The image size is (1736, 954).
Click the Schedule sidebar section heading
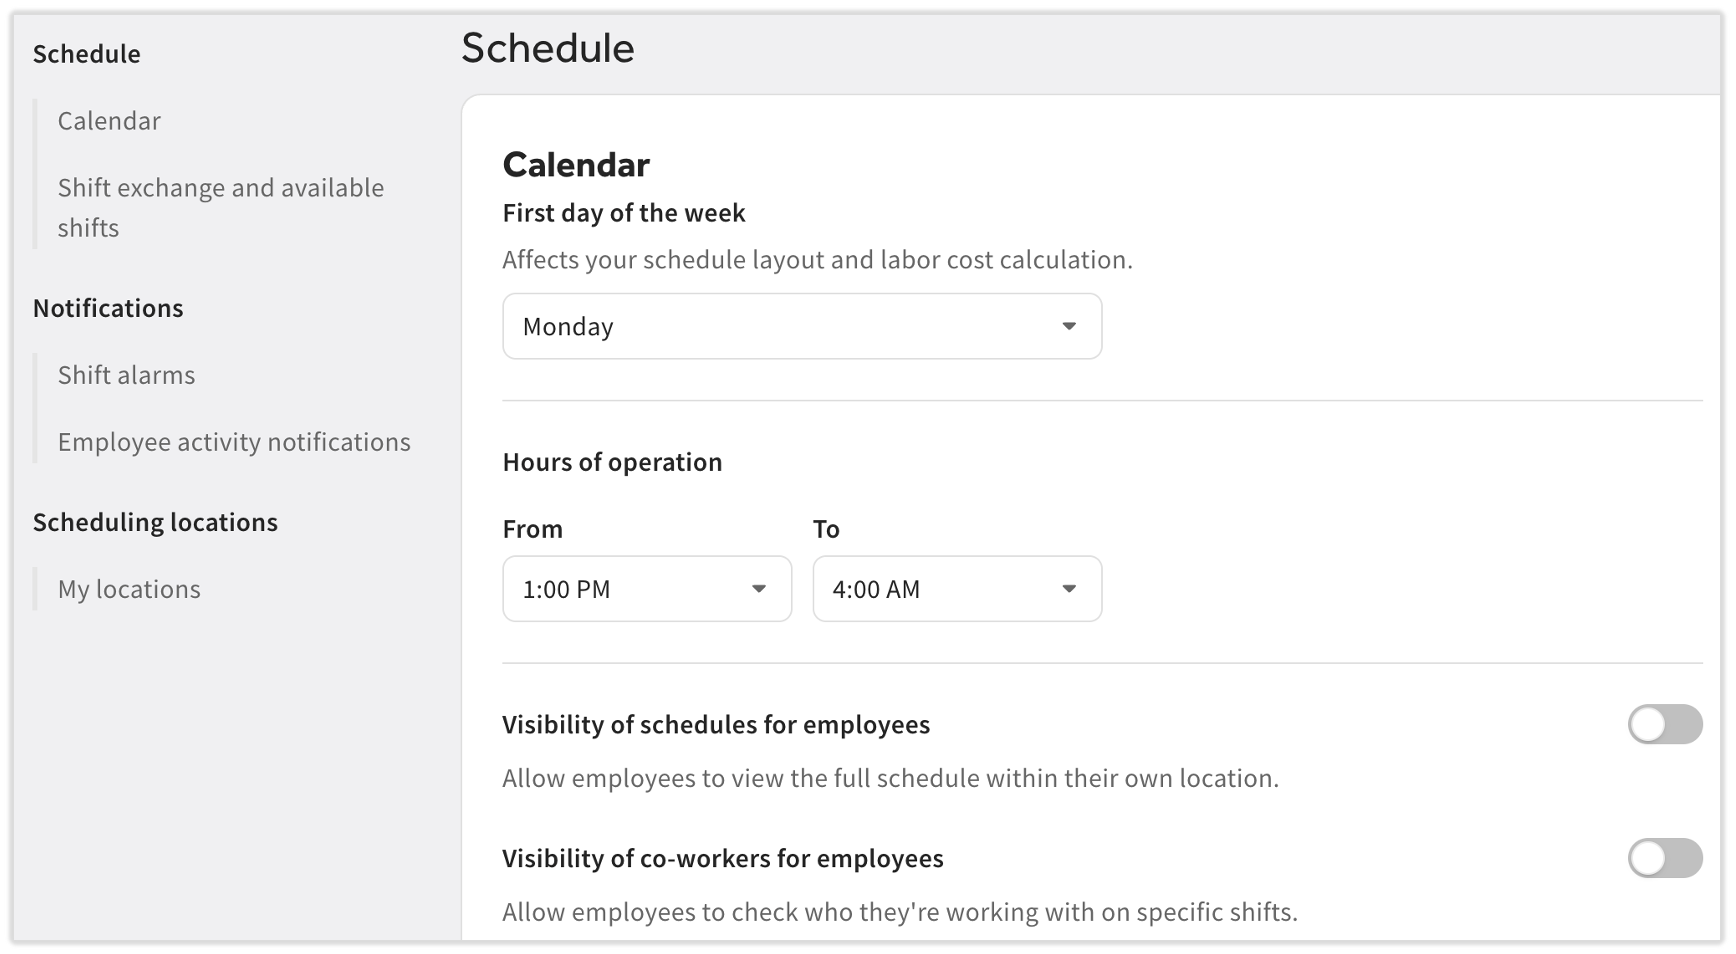pos(86,54)
